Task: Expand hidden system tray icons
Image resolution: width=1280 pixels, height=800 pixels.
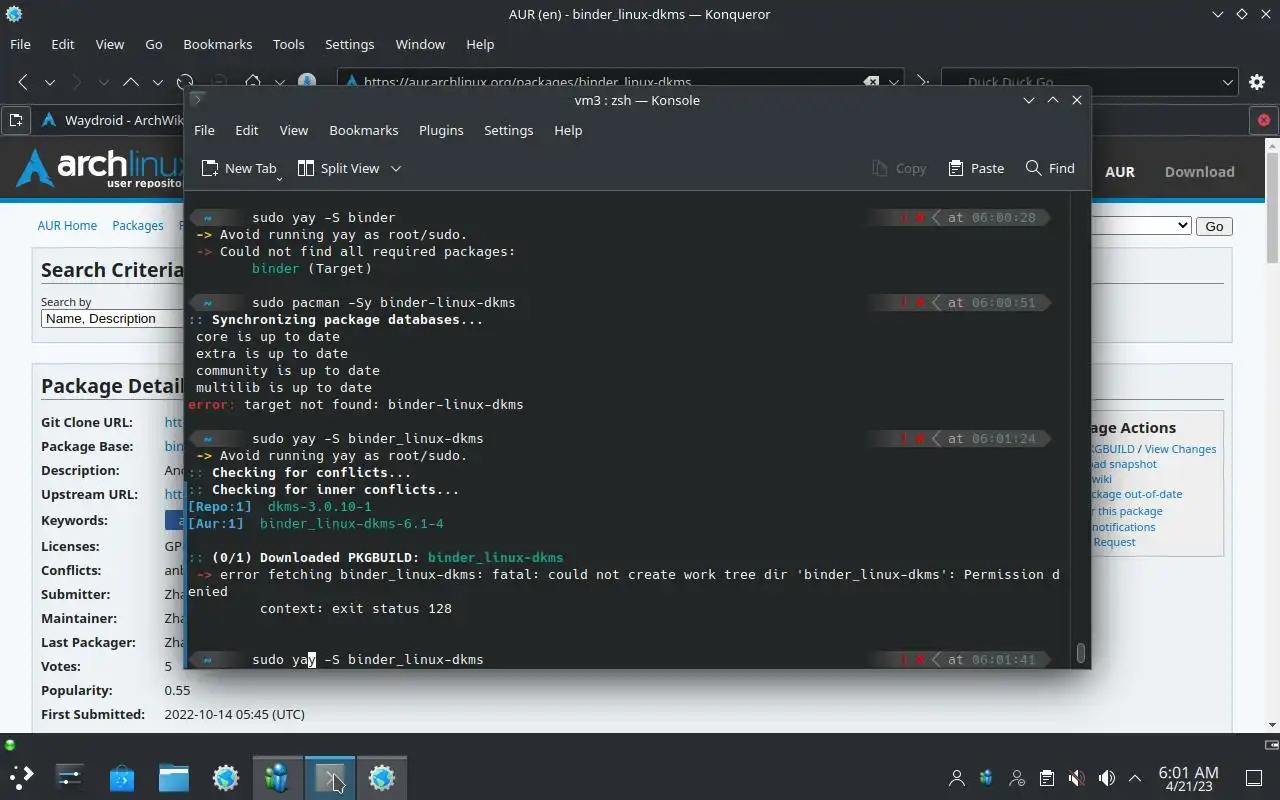Action: coord(1135,778)
